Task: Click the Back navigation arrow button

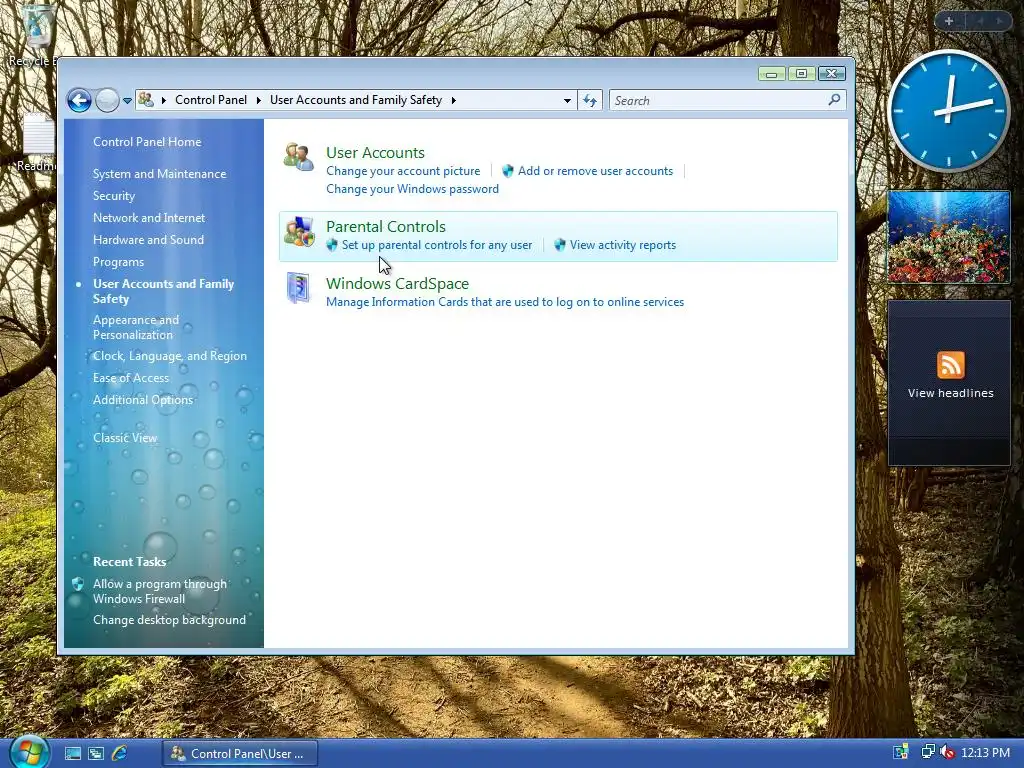Action: (x=79, y=101)
